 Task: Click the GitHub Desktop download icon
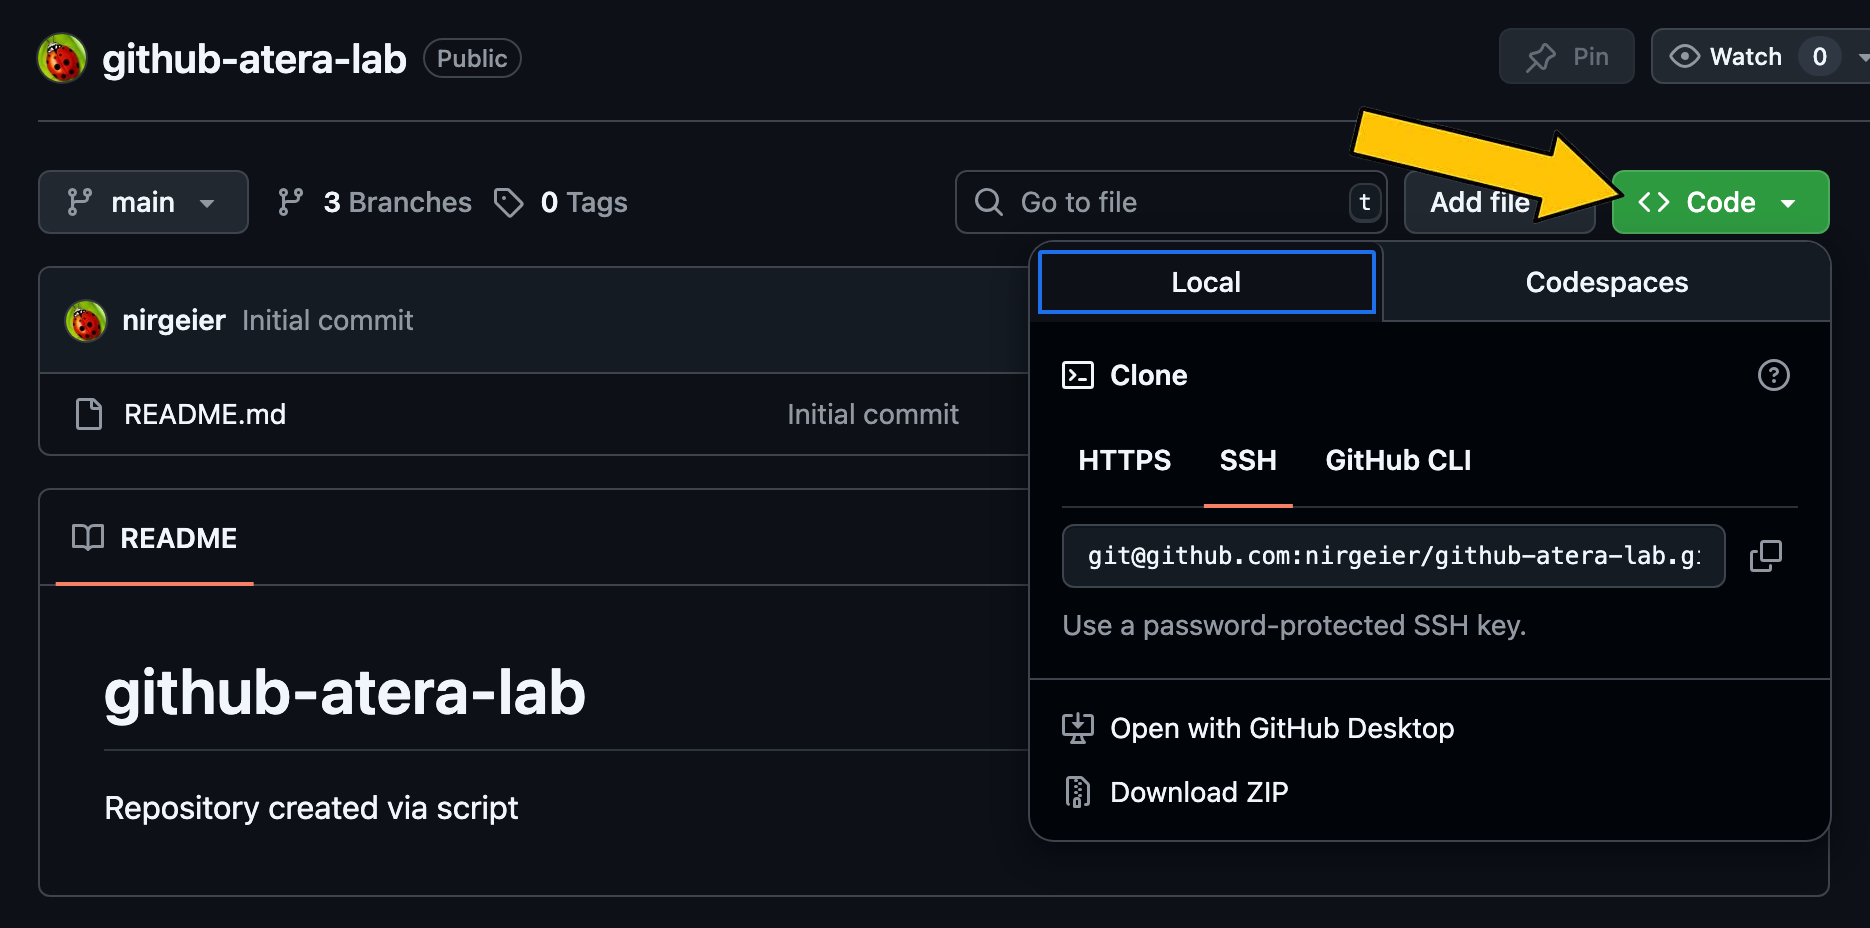(1078, 728)
